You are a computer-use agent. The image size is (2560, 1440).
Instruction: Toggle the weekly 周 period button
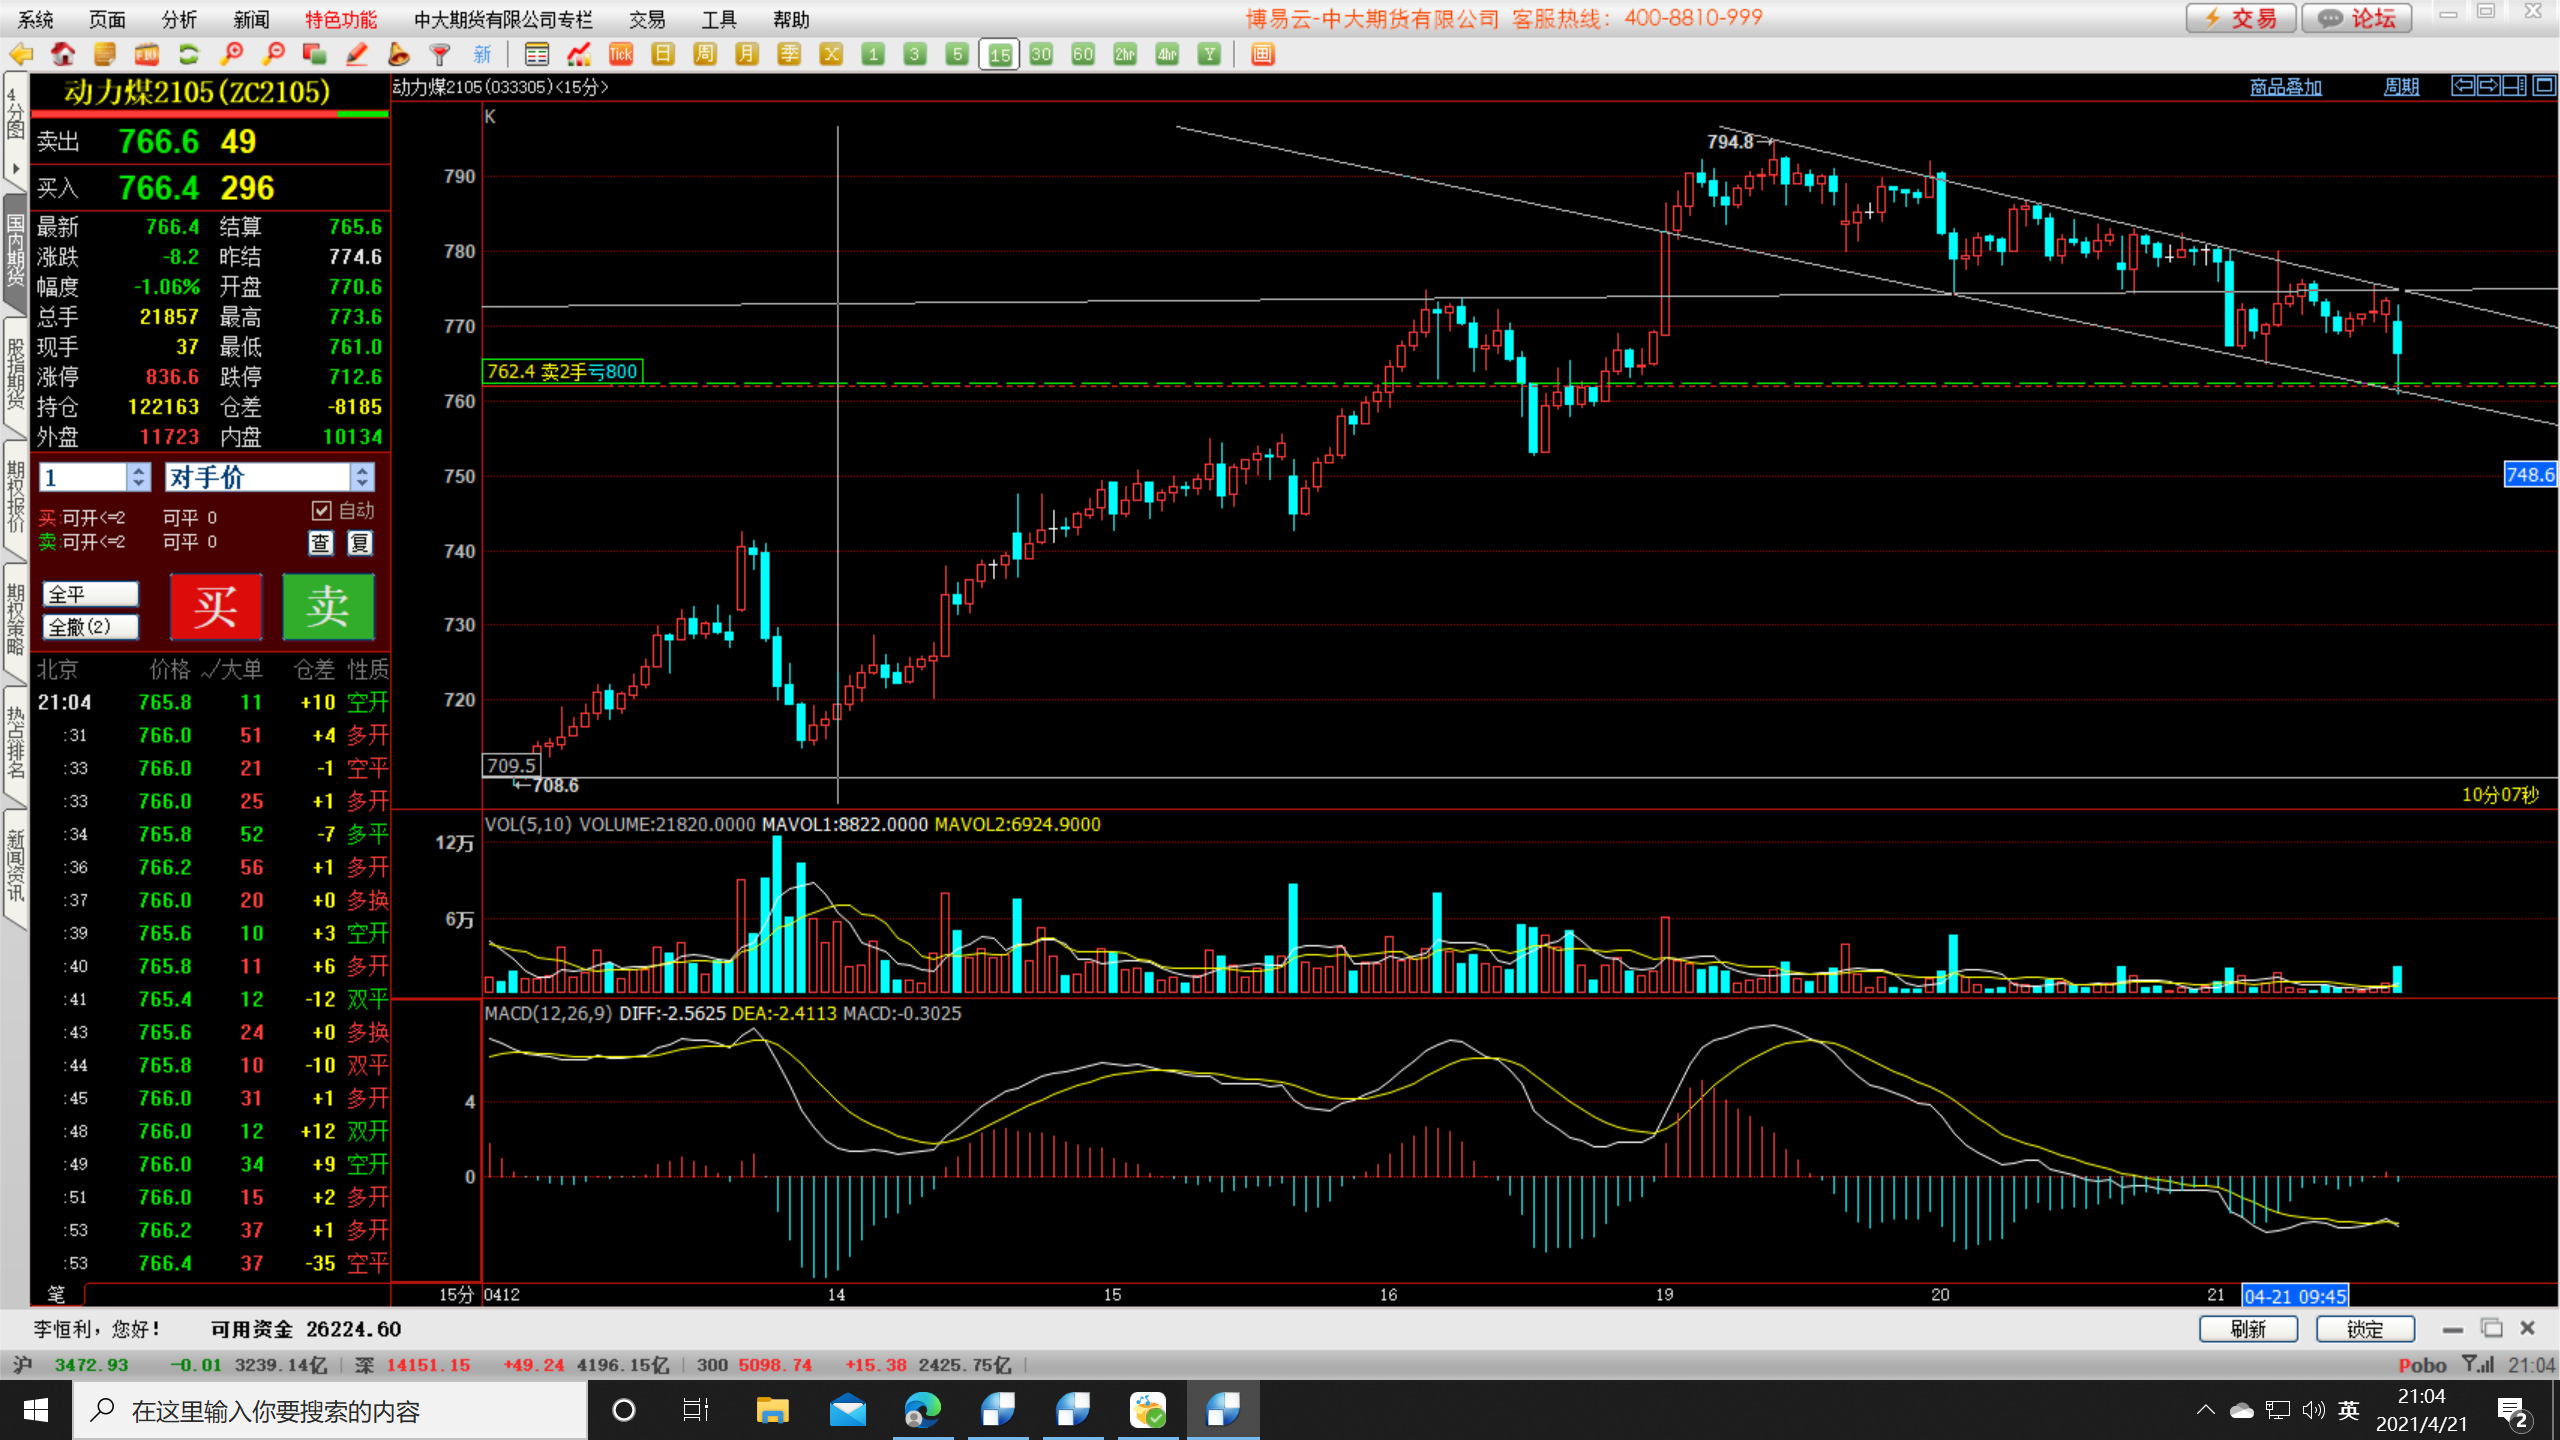tap(705, 54)
